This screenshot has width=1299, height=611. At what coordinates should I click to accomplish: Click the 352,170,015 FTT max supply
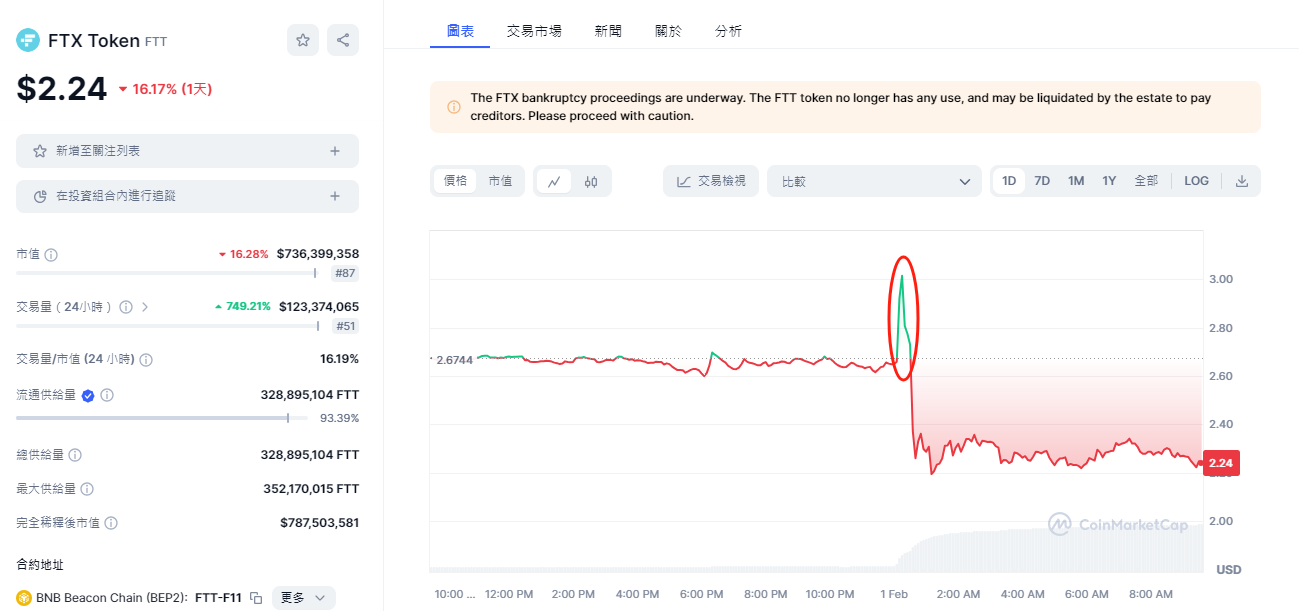click(310, 488)
